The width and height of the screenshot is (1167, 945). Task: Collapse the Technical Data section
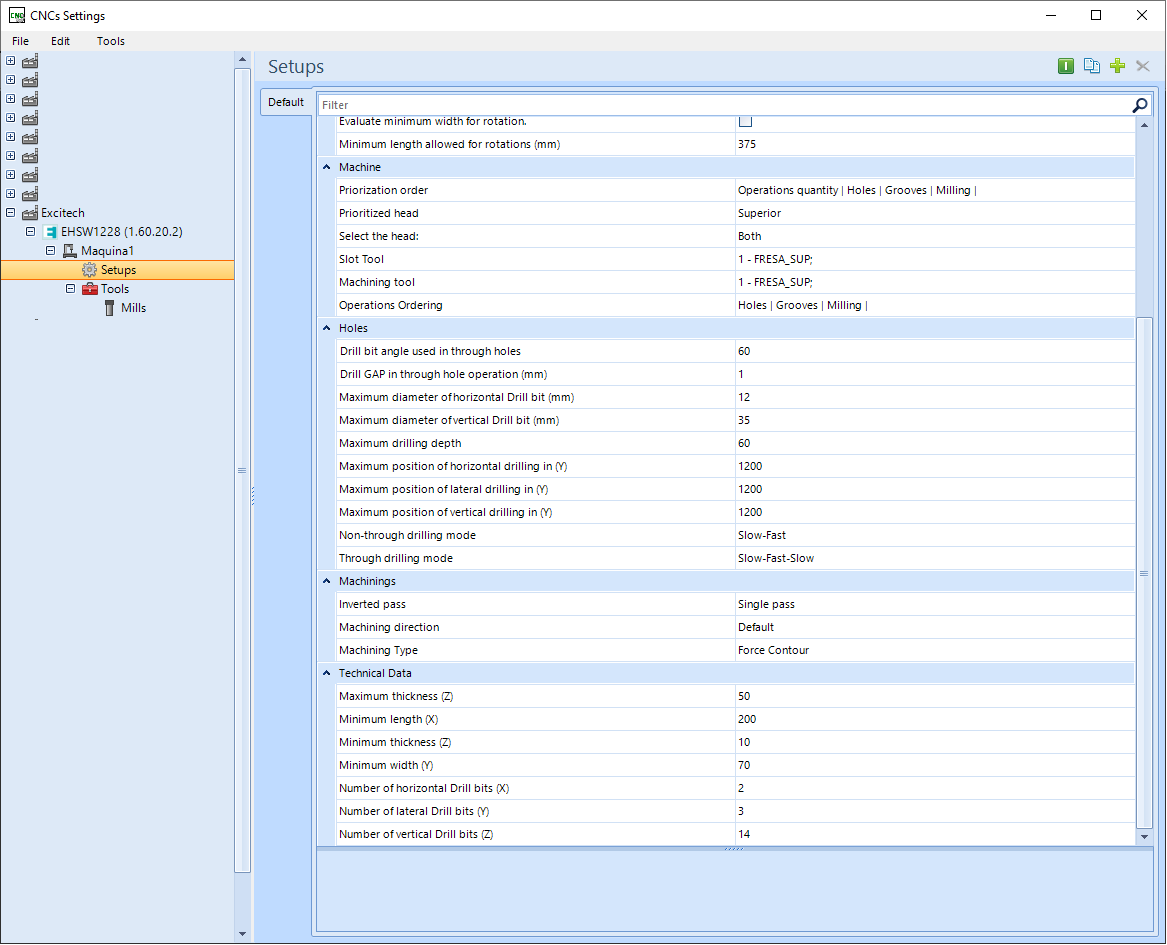pyautogui.click(x=326, y=673)
